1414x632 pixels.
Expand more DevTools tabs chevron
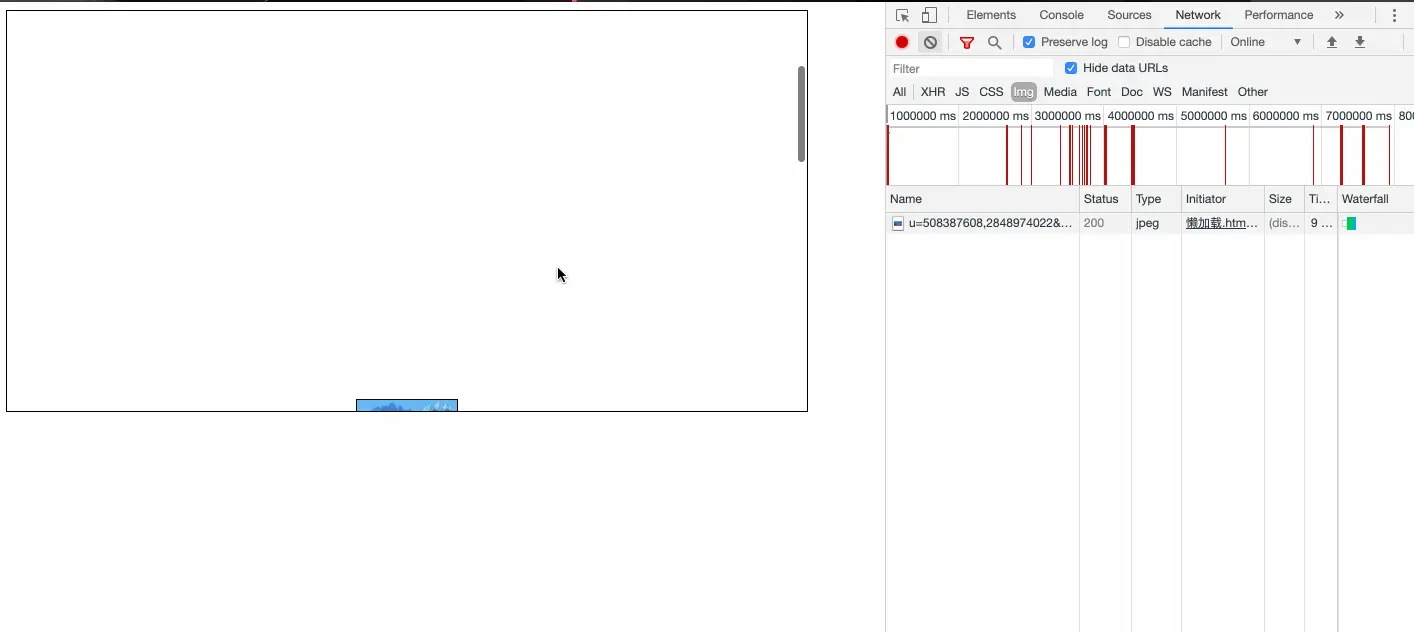coord(1339,15)
